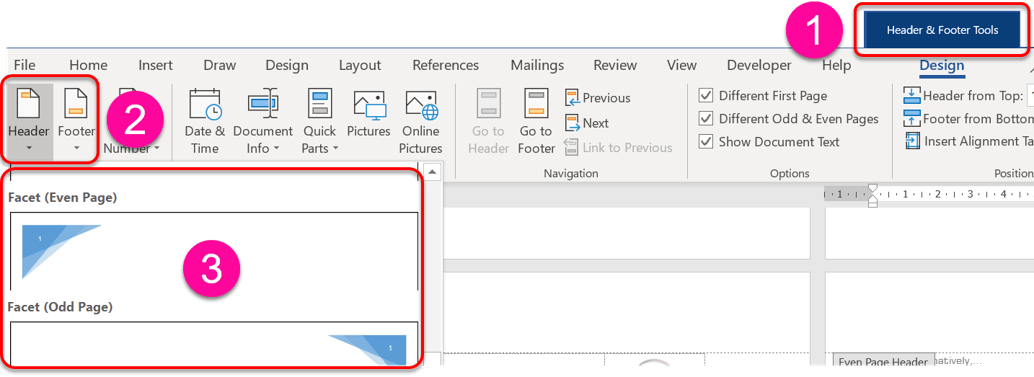This screenshot has width=1034, height=377.
Task: Switch to the Developer tab
Action: (x=759, y=65)
